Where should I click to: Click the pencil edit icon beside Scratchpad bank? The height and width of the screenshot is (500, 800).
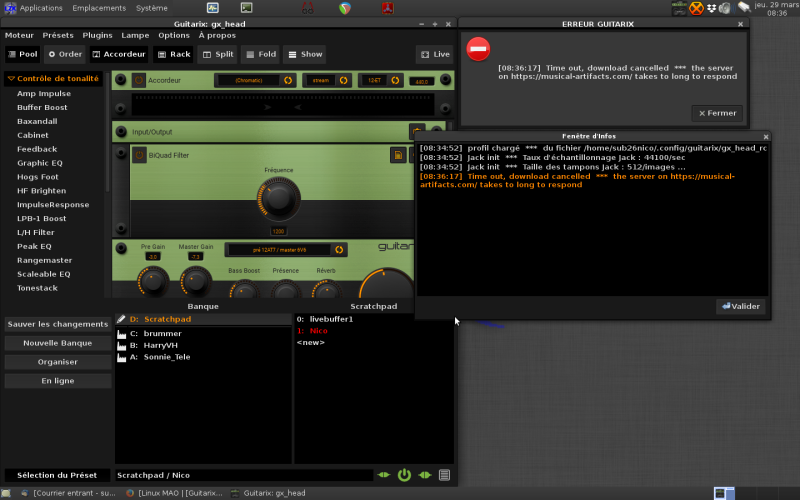[121, 319]
